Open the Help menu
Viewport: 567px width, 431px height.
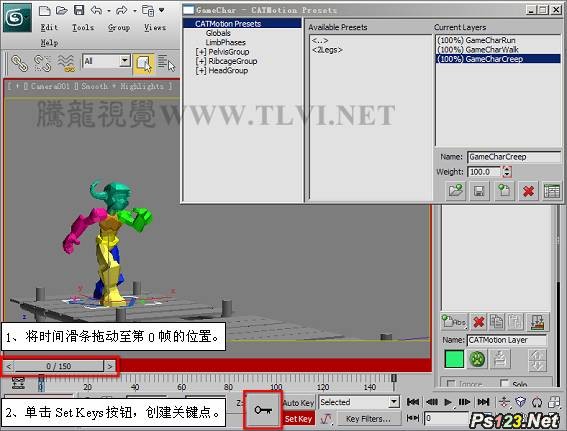(x=49, y=43)
